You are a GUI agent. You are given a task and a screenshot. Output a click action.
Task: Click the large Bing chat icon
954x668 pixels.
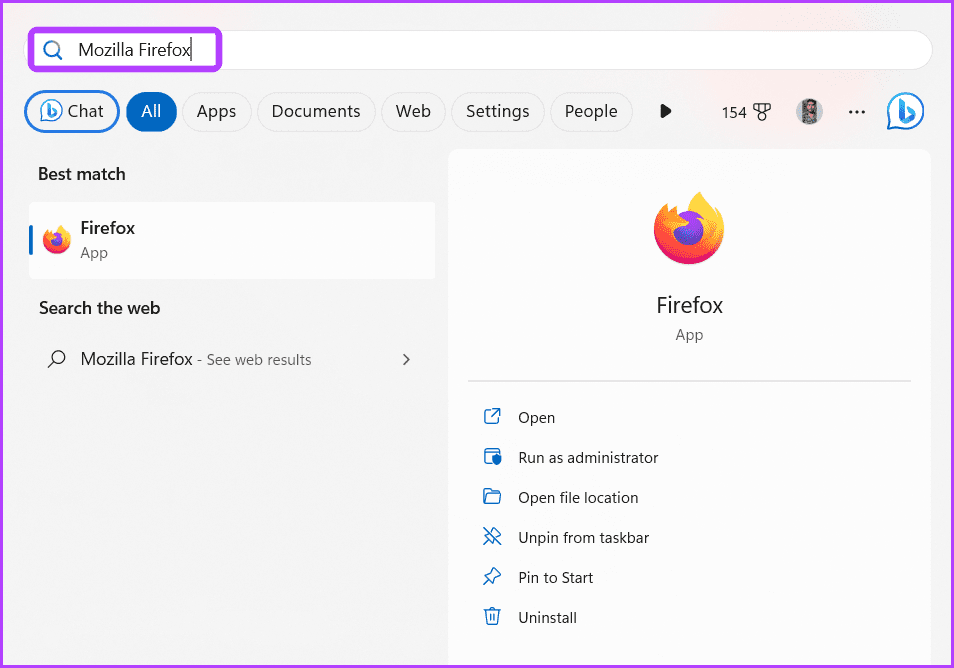pos(905,111)
